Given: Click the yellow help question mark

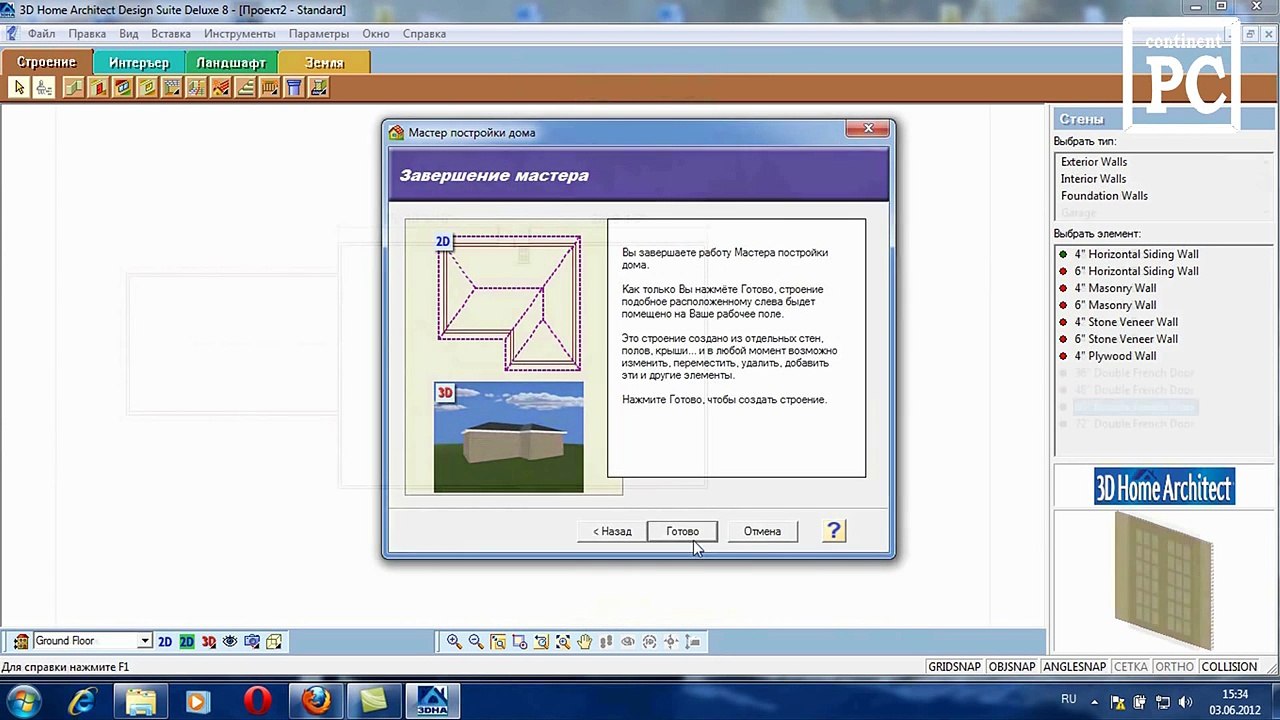Looking at the screenshot, I should click(834, 531).
